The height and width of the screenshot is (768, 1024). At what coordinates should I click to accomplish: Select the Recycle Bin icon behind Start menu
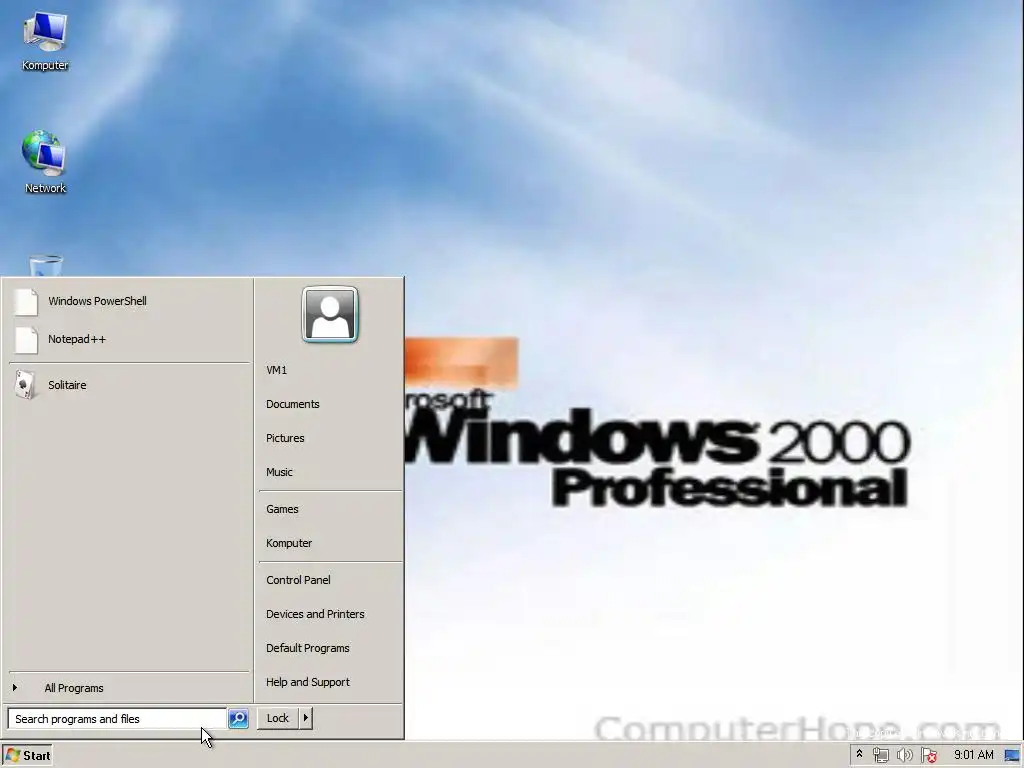tap(46, 266)
